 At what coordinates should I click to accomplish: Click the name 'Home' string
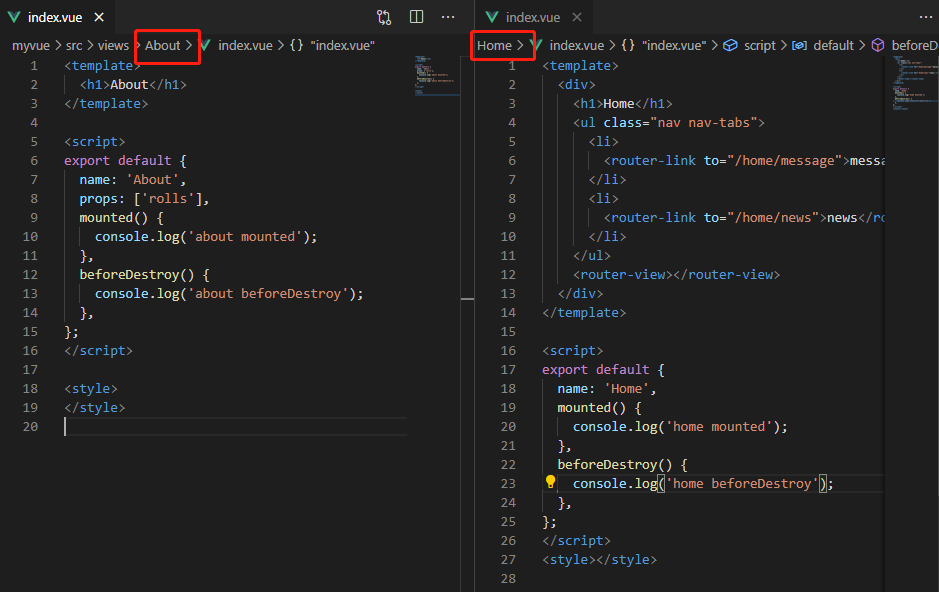point(626,388)
